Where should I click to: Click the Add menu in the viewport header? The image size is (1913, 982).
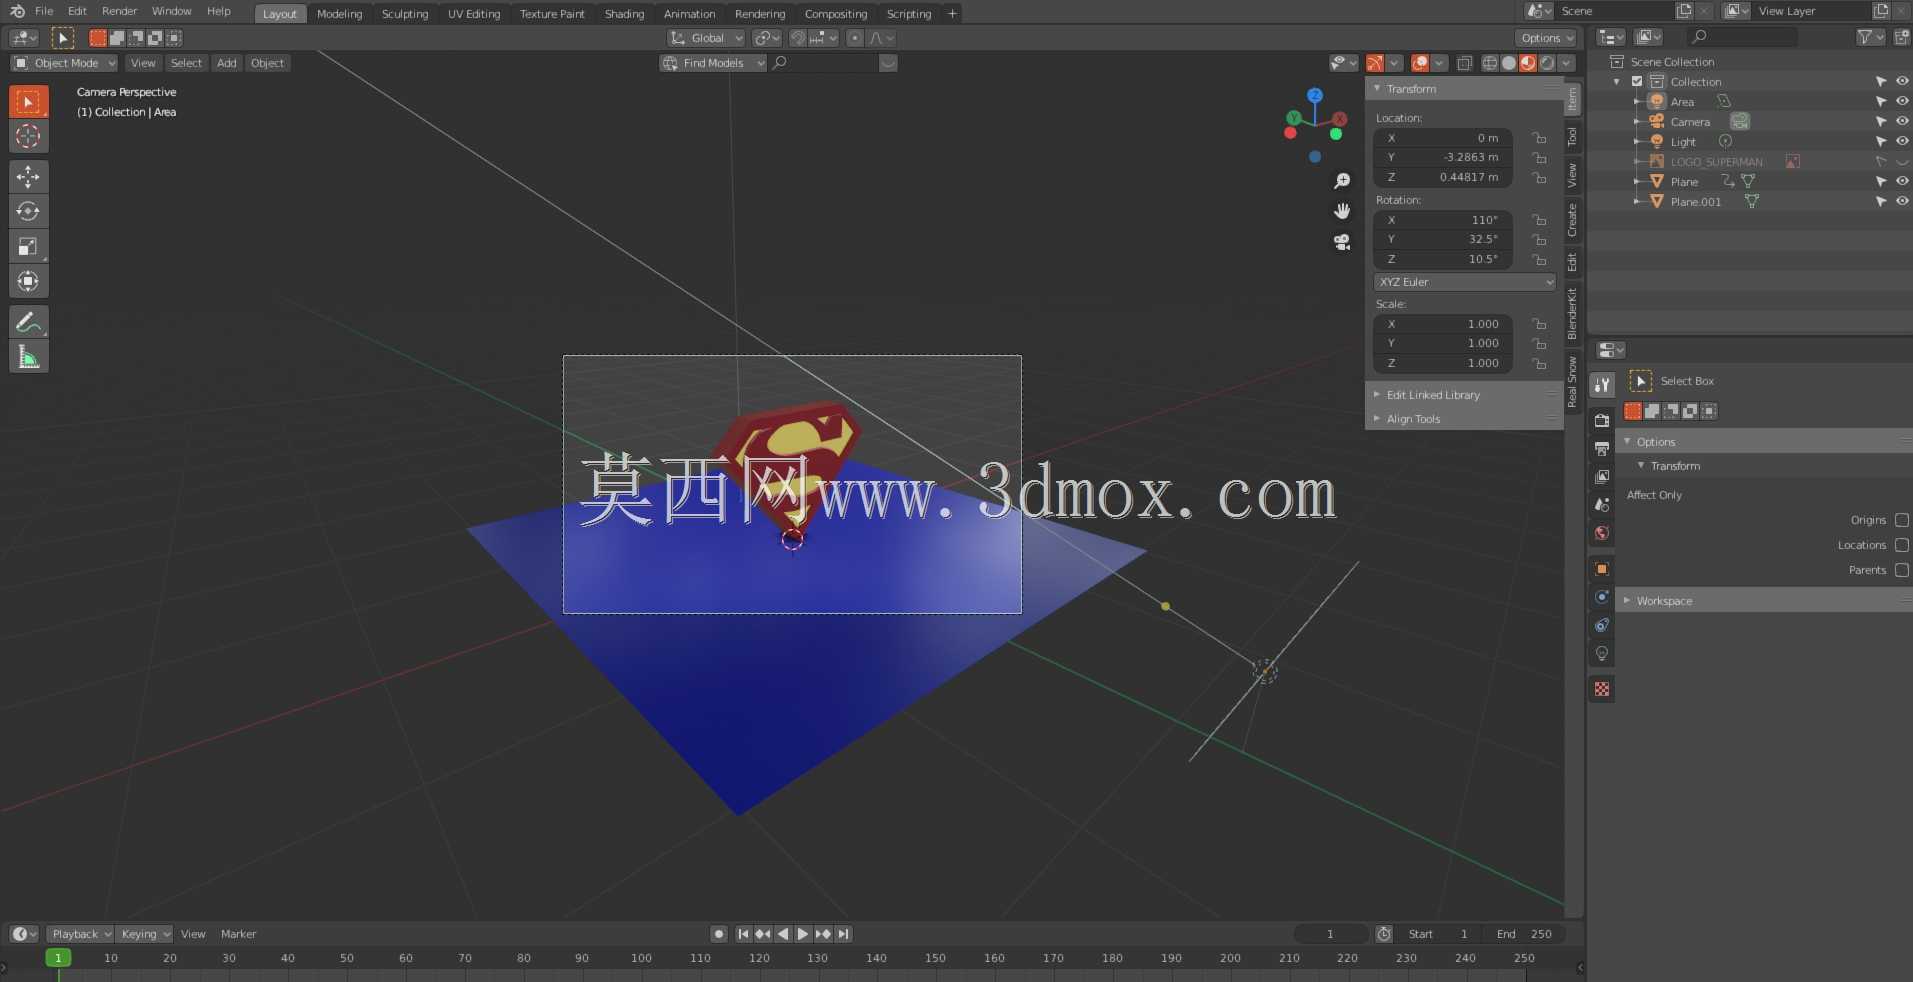[x=227, y=63]
